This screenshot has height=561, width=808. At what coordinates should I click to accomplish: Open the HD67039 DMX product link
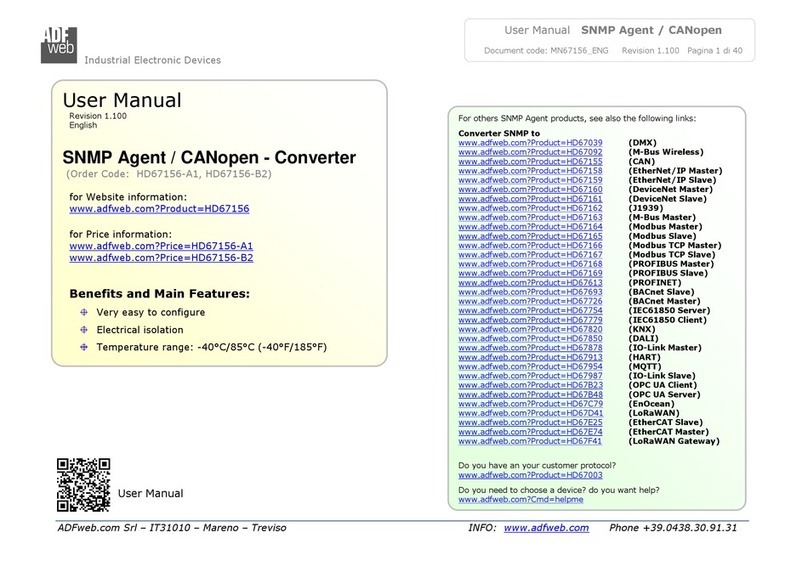pos(530,143)
